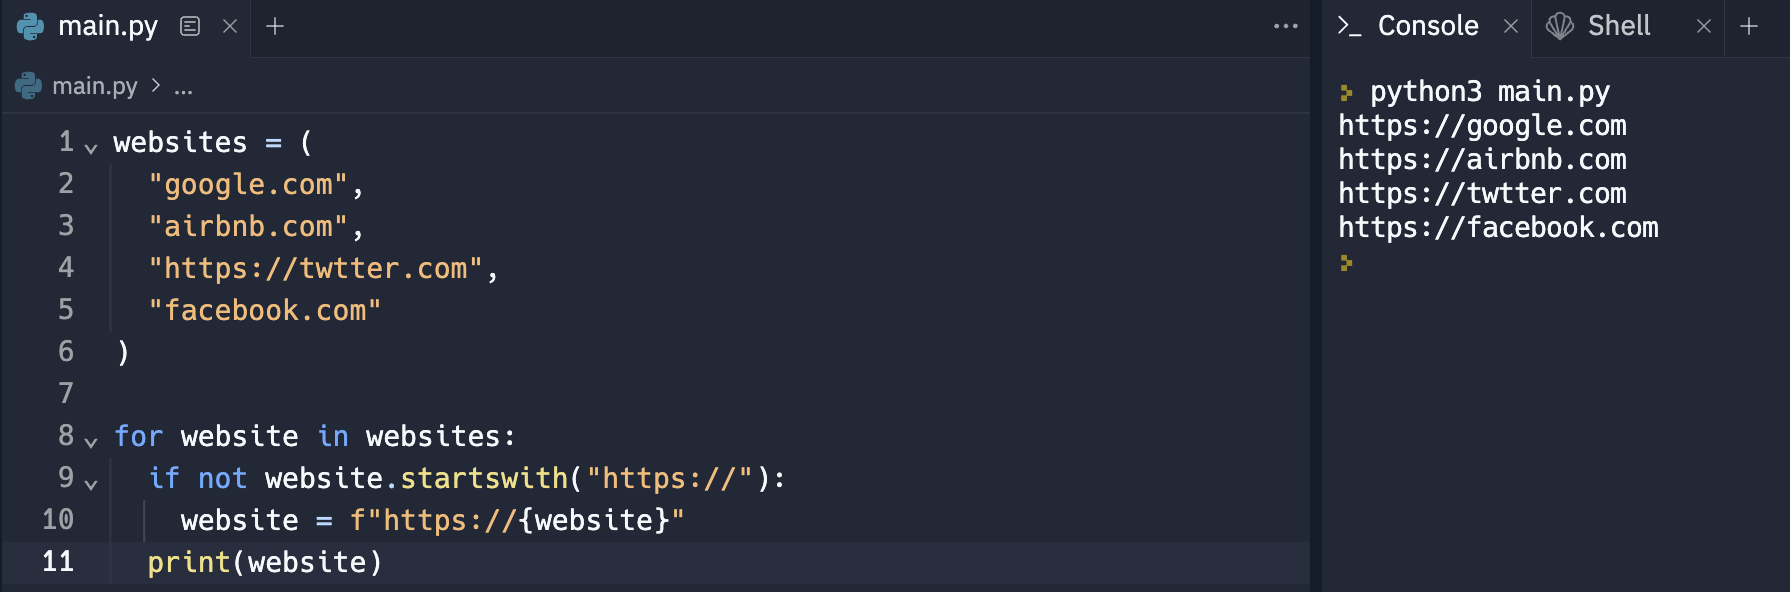The image size is (1790, 592).
Task: Select the main.py tab
Action: [108, 27]
